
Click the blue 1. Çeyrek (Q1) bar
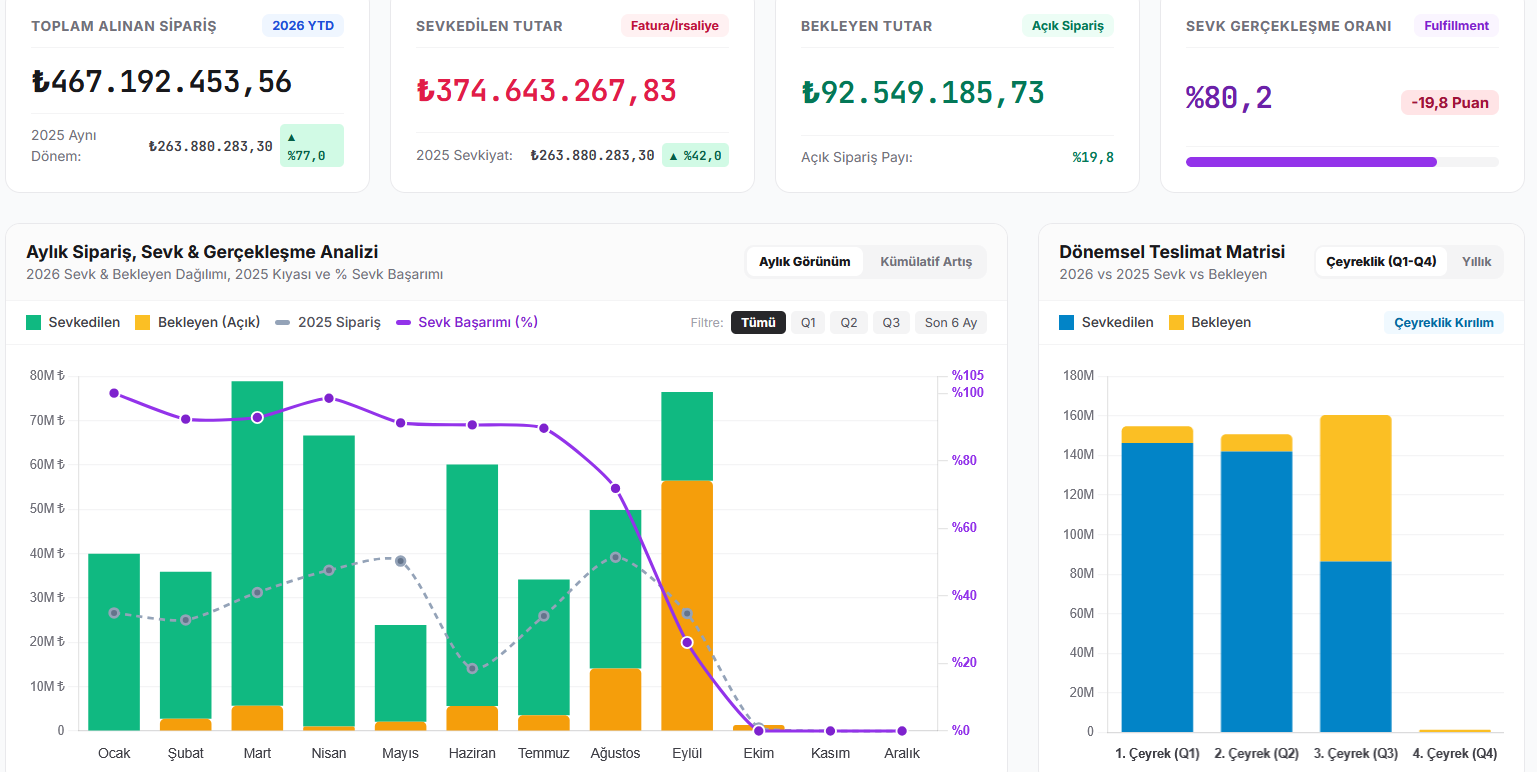pos(1157,587)
